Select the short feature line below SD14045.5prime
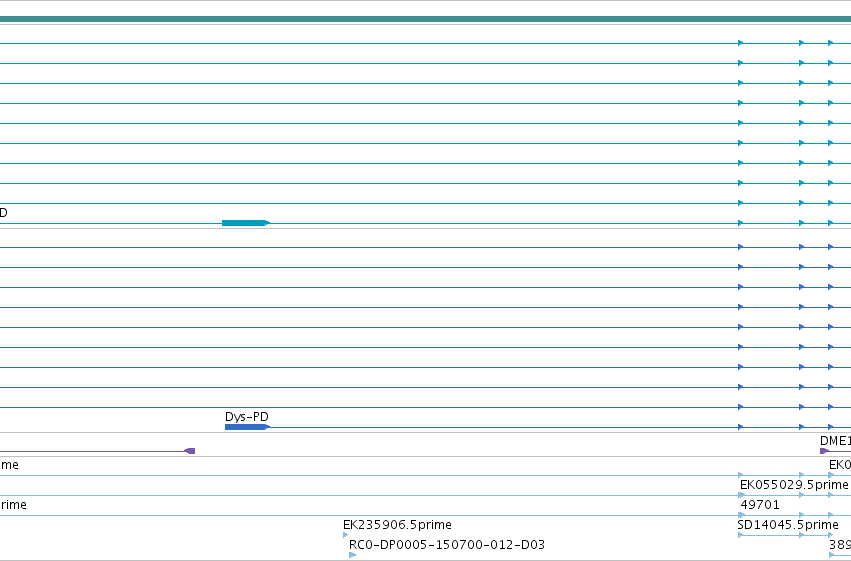This screenshot has height=561, width=851. click(785, 535)
